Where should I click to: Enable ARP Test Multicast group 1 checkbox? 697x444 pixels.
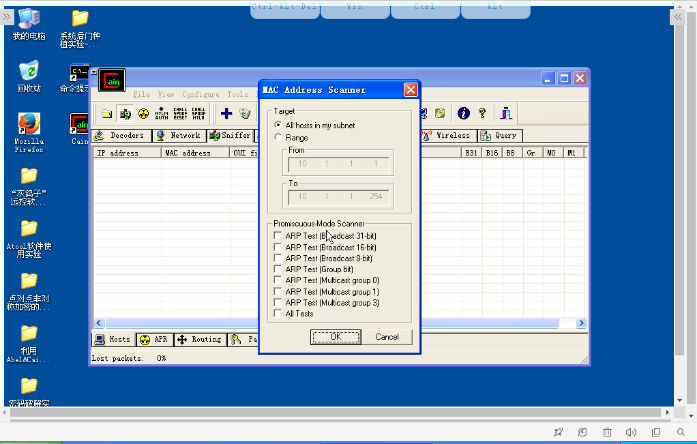coord(278,292)
